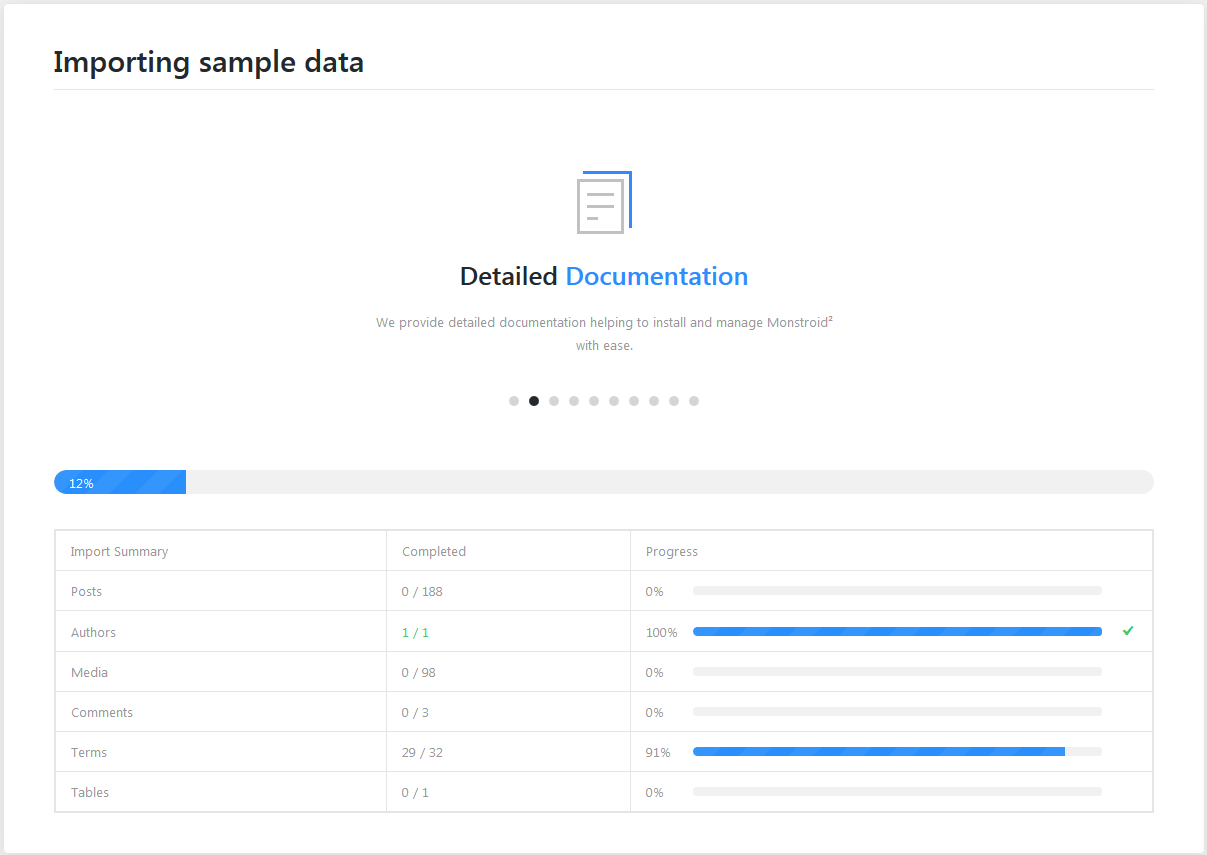Click the "Completed" column header

click(434, 552)
